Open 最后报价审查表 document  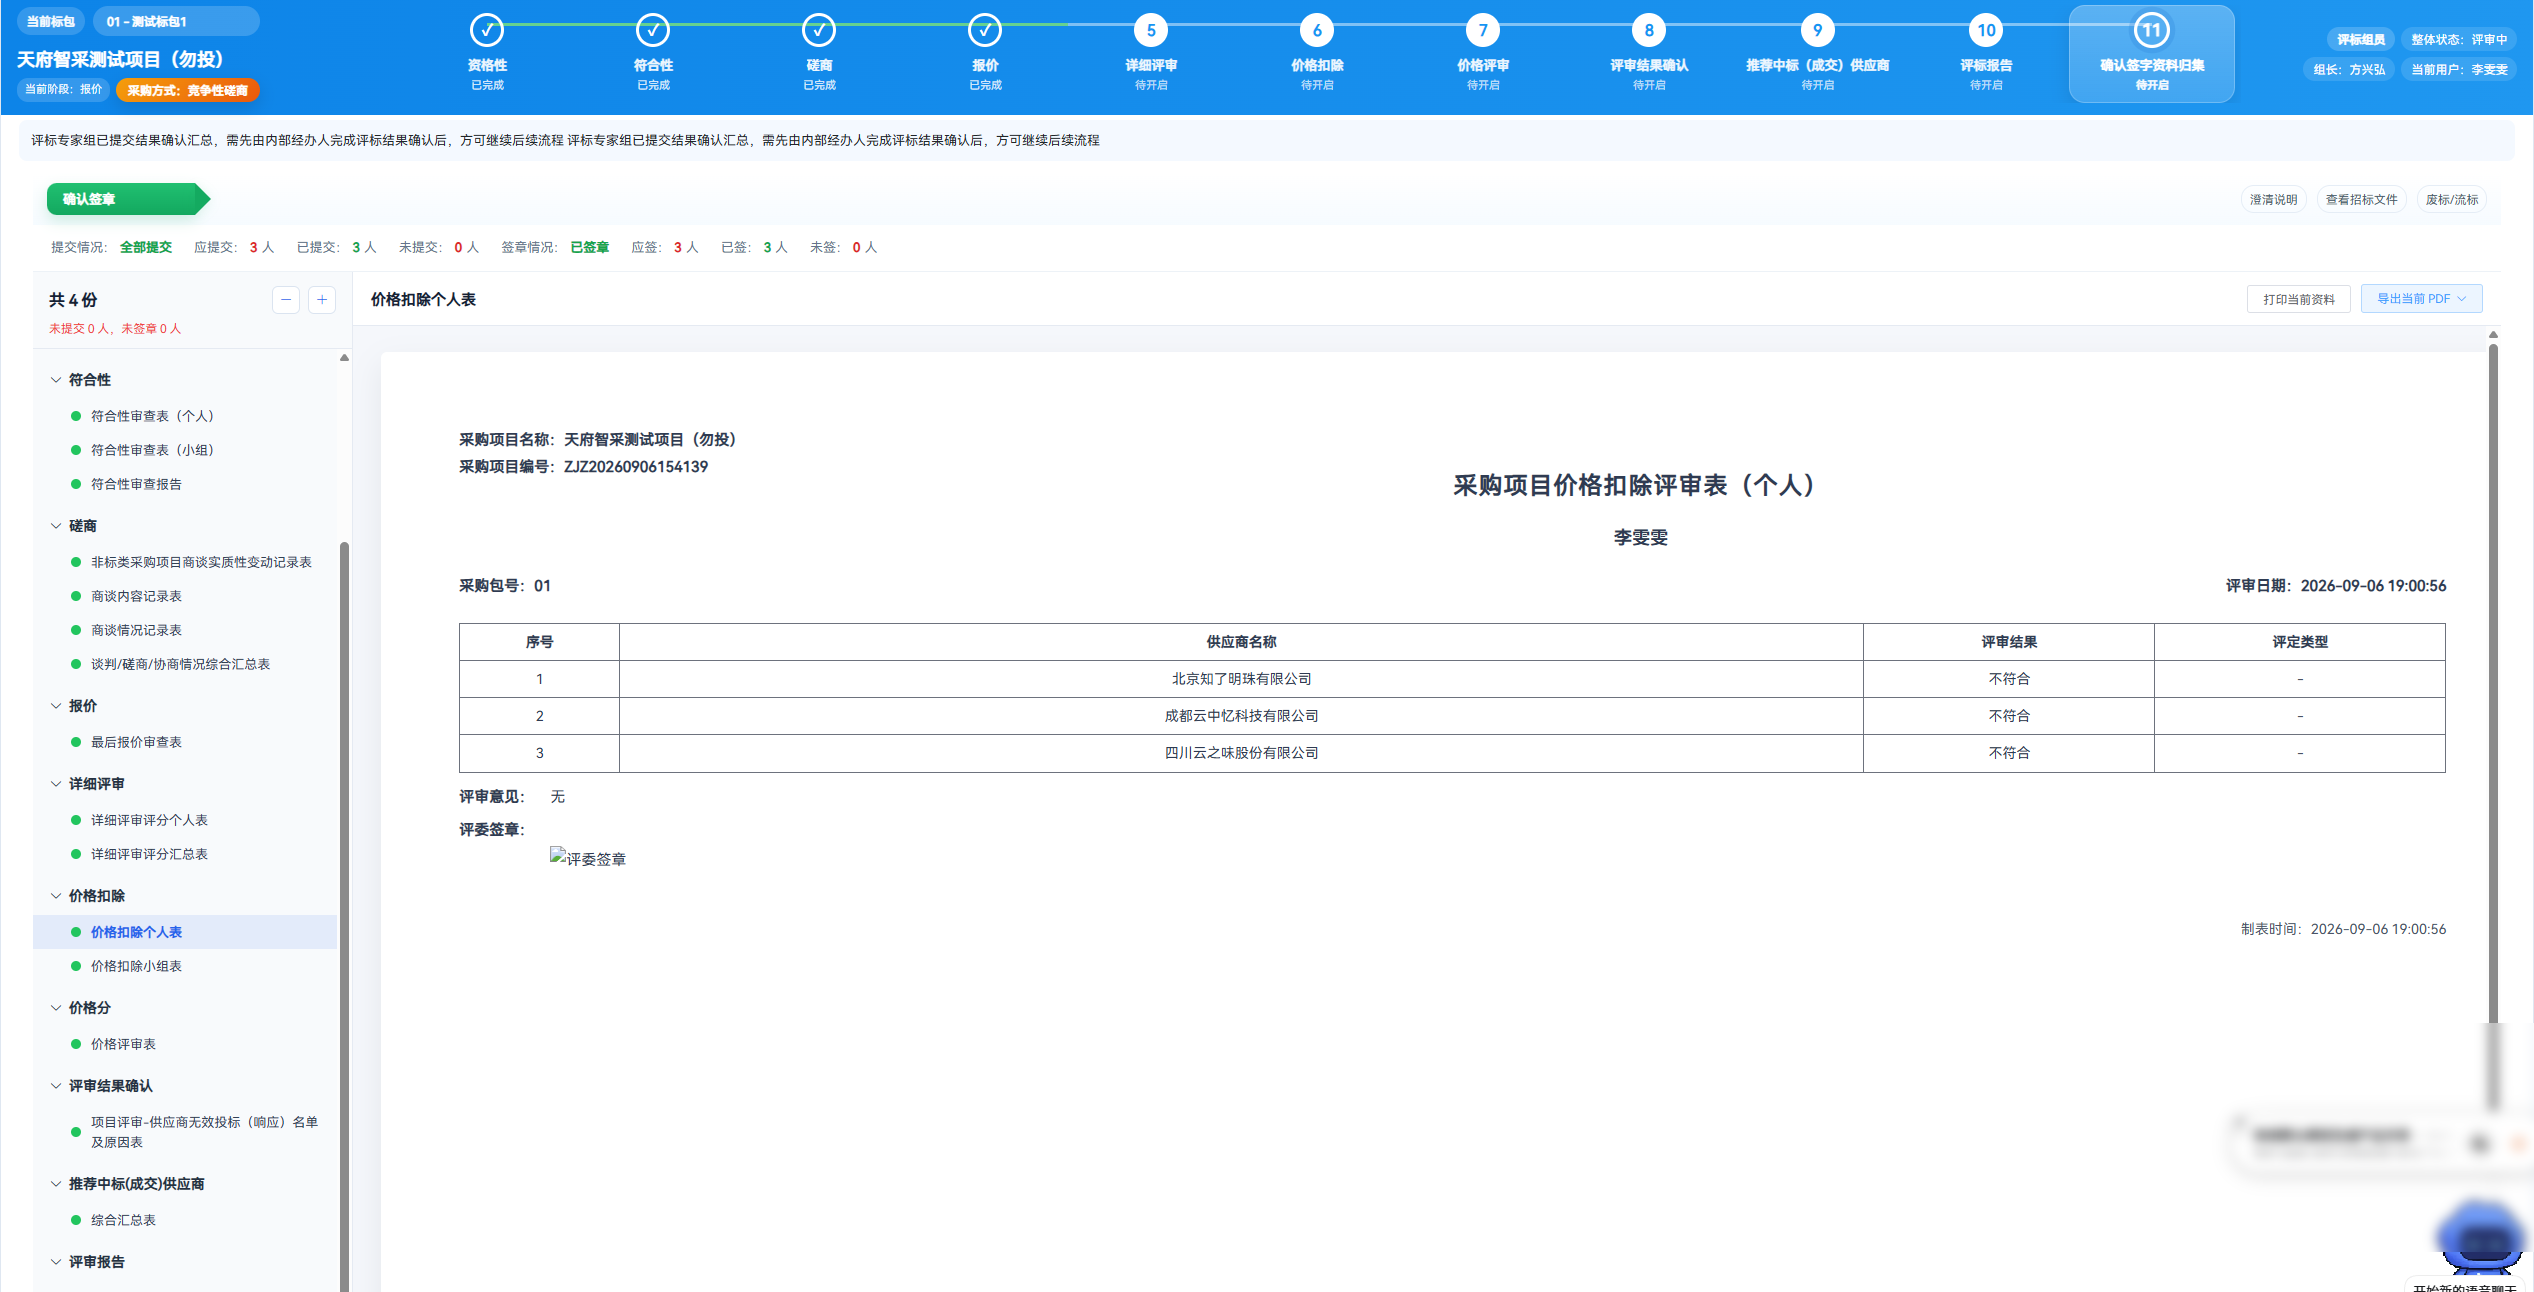pos(136,742)
